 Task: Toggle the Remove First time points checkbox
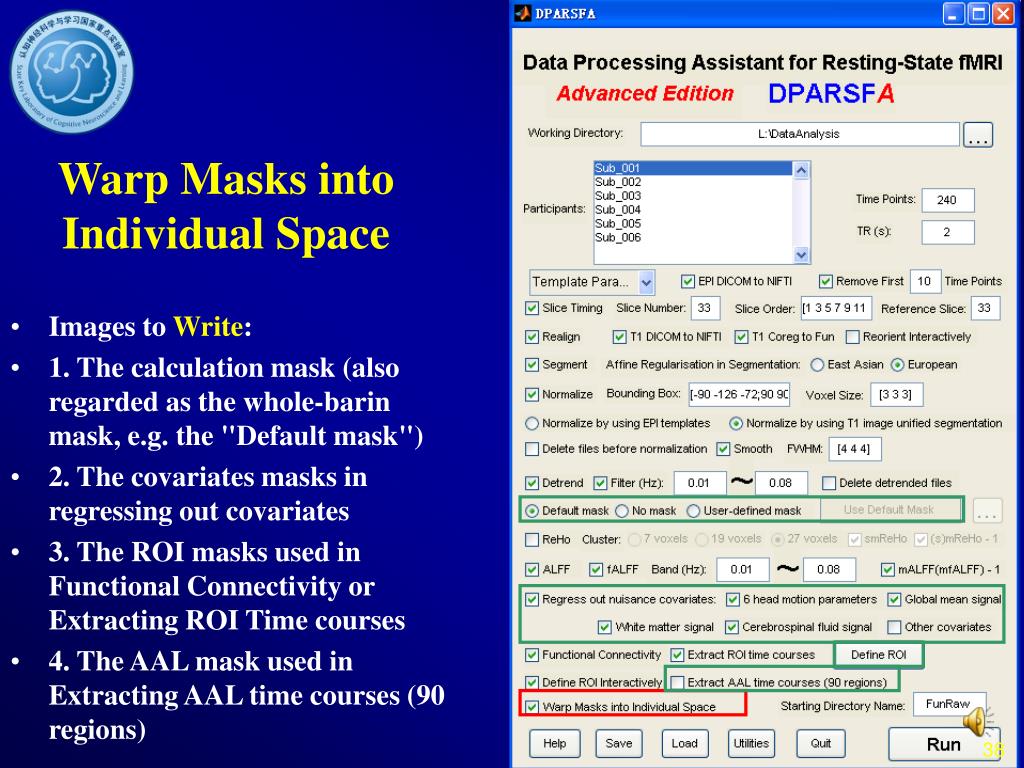click(825, 281)
